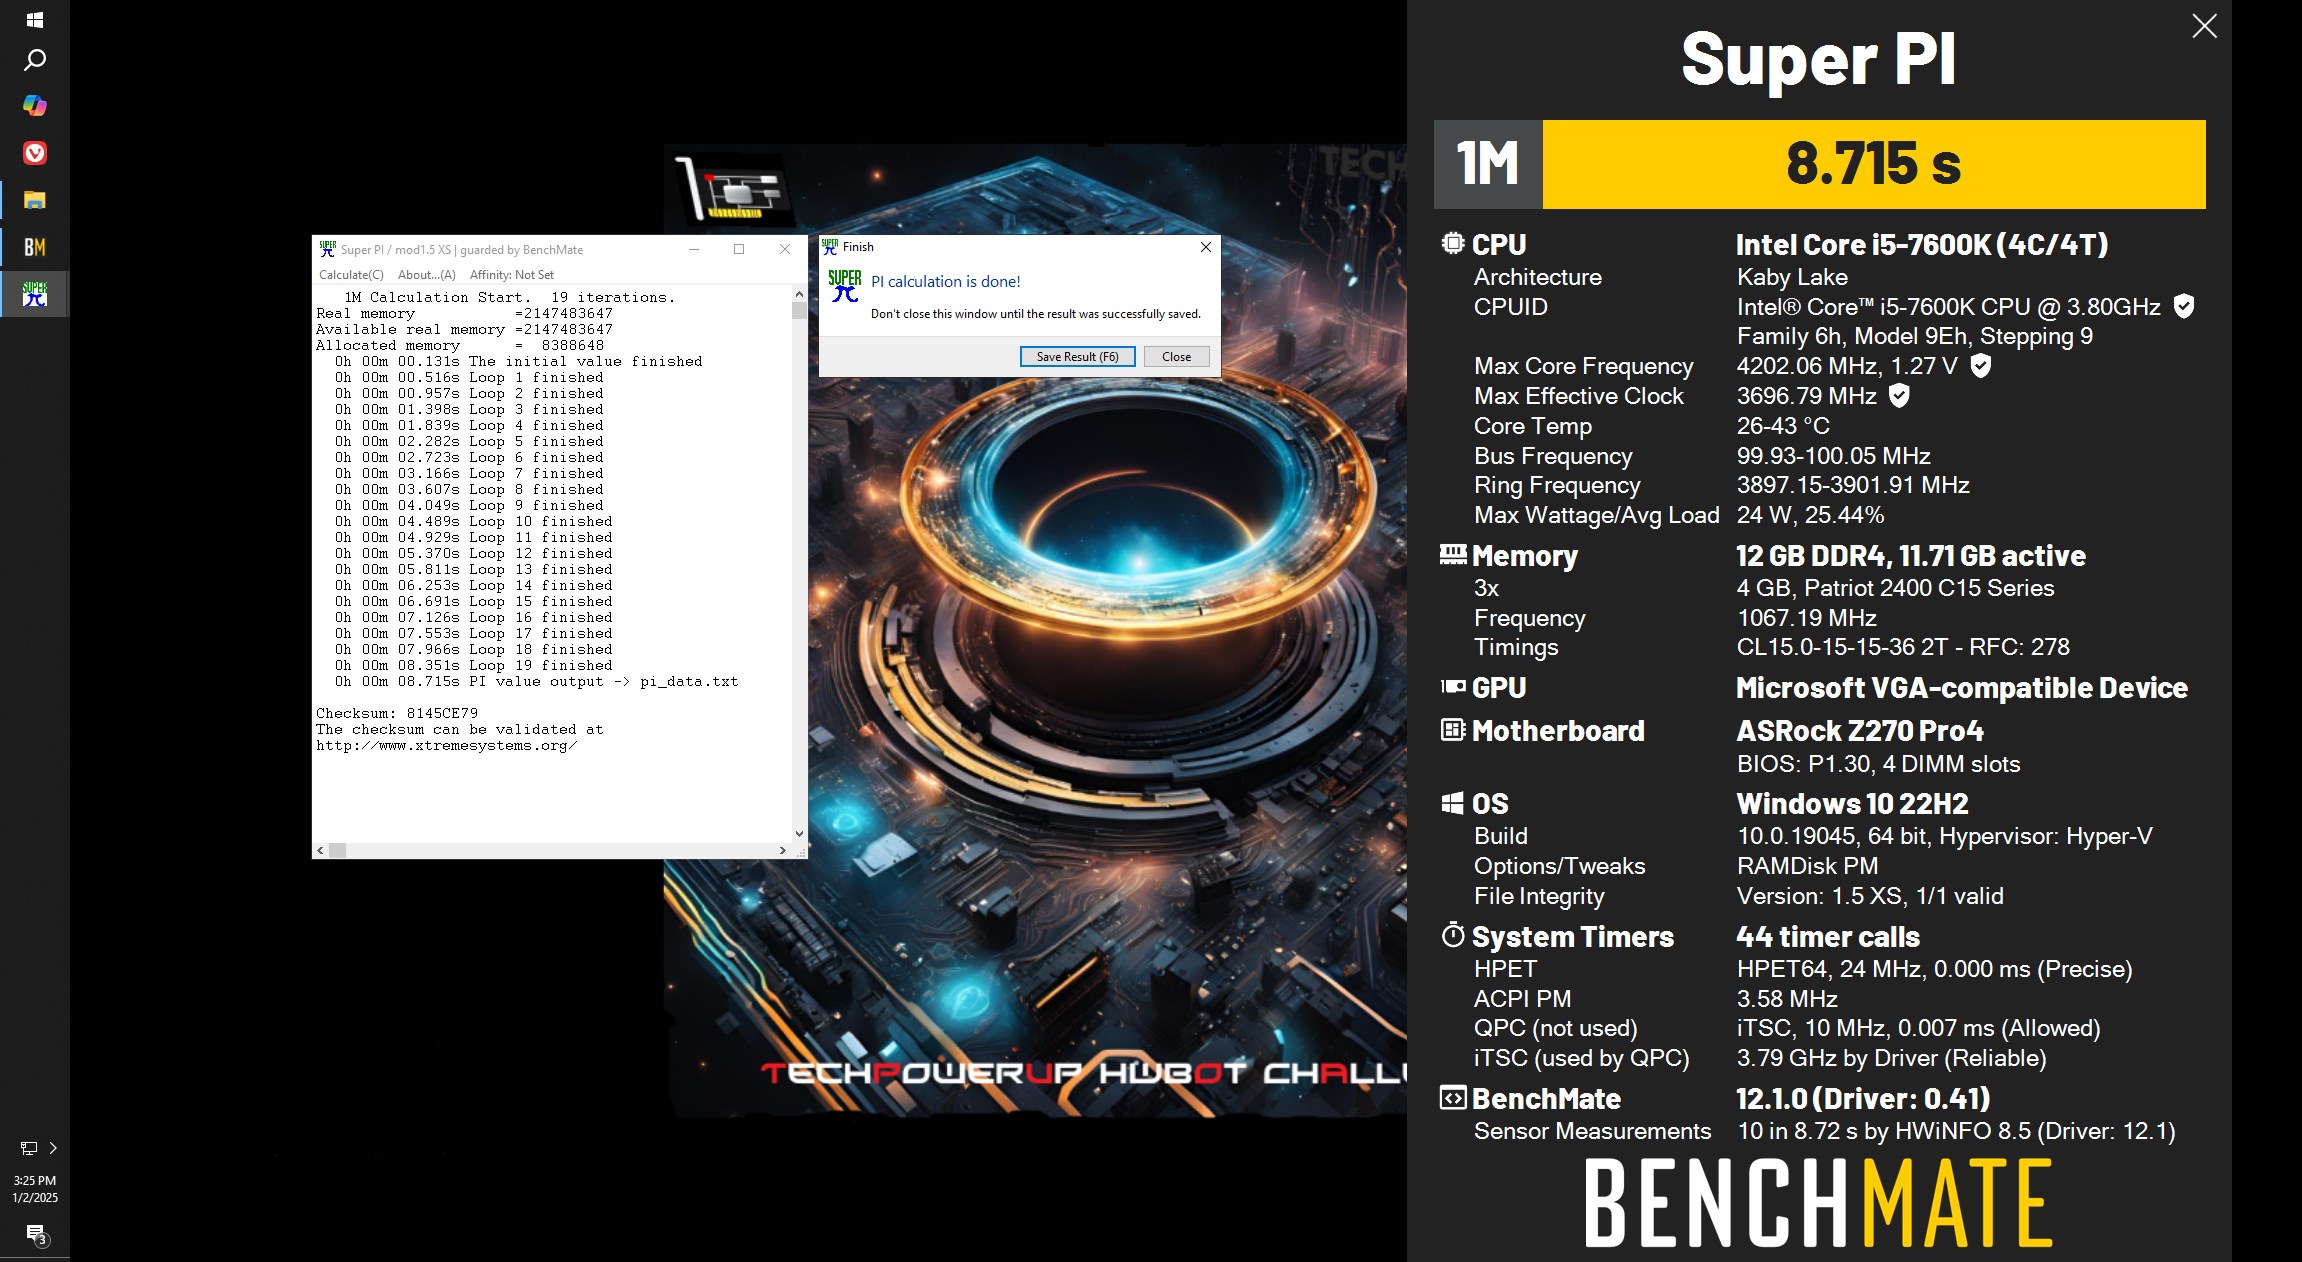Click PI value output pi_data.txt line

(x=537, y=681)
